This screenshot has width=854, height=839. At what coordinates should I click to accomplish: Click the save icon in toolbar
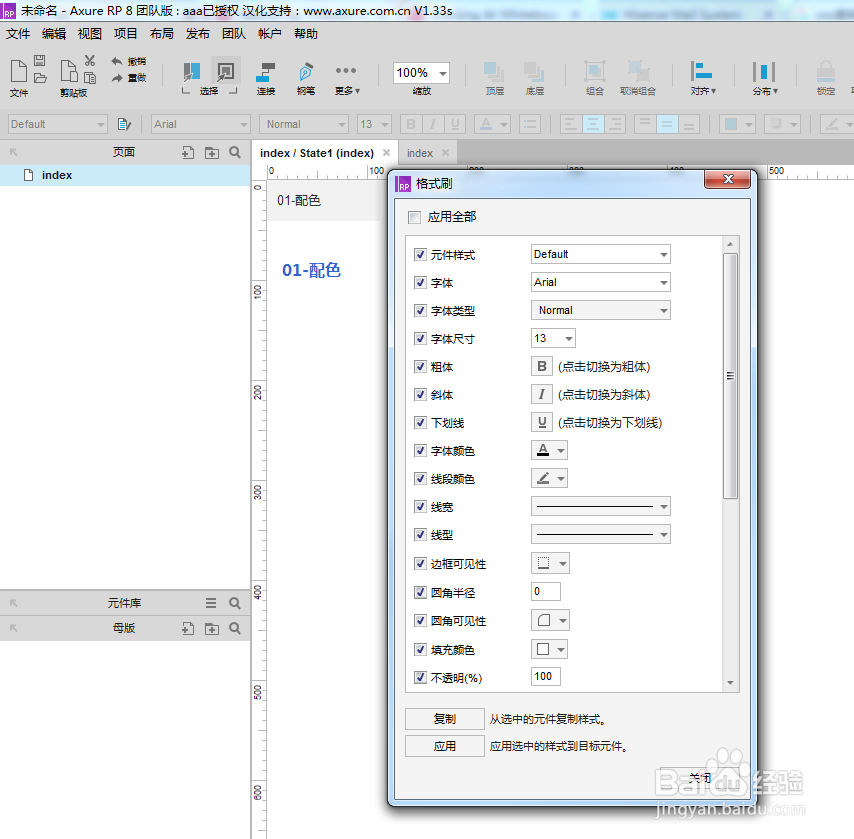[x=40, y=60]
